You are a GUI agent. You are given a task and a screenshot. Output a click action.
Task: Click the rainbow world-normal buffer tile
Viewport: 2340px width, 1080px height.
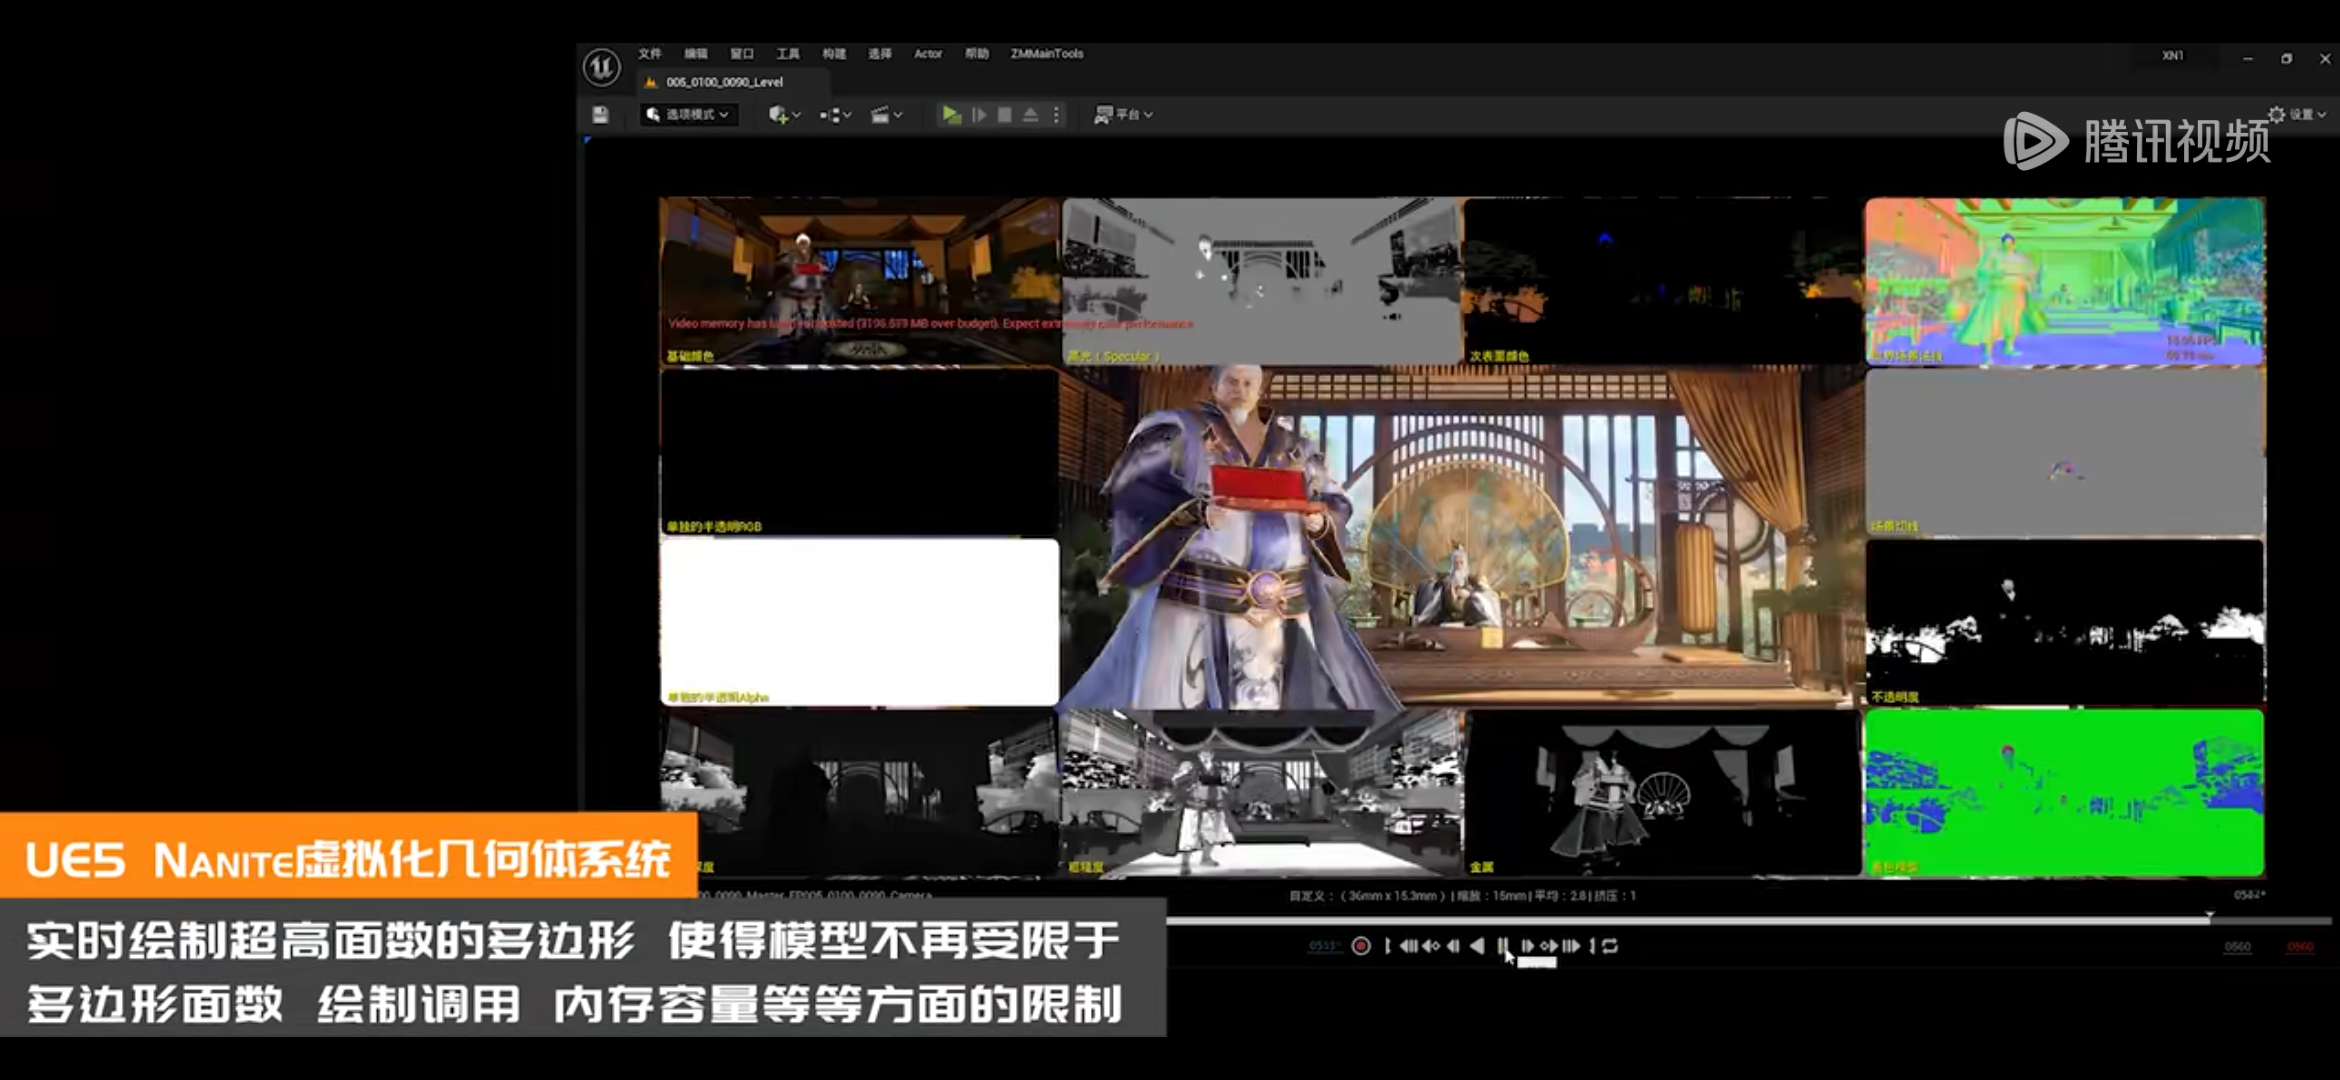(2065, 281)
